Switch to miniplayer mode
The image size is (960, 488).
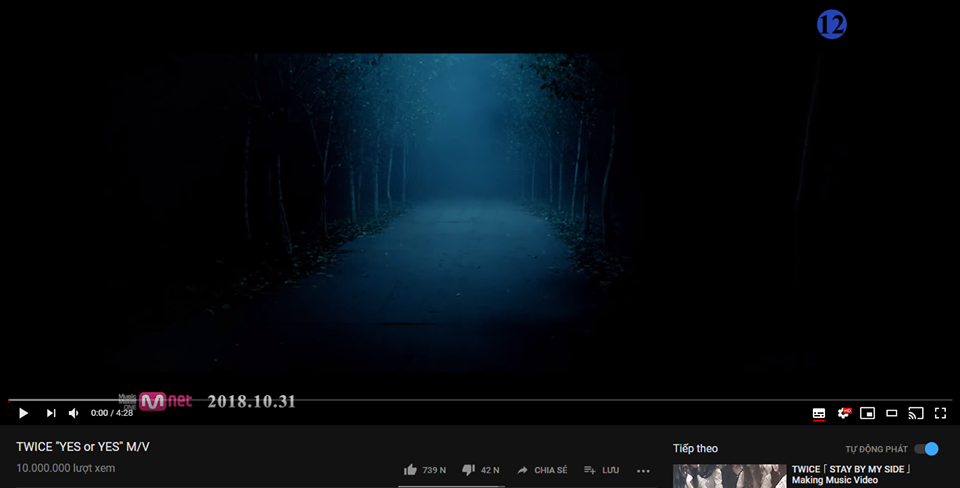click(x=868, y=413)
